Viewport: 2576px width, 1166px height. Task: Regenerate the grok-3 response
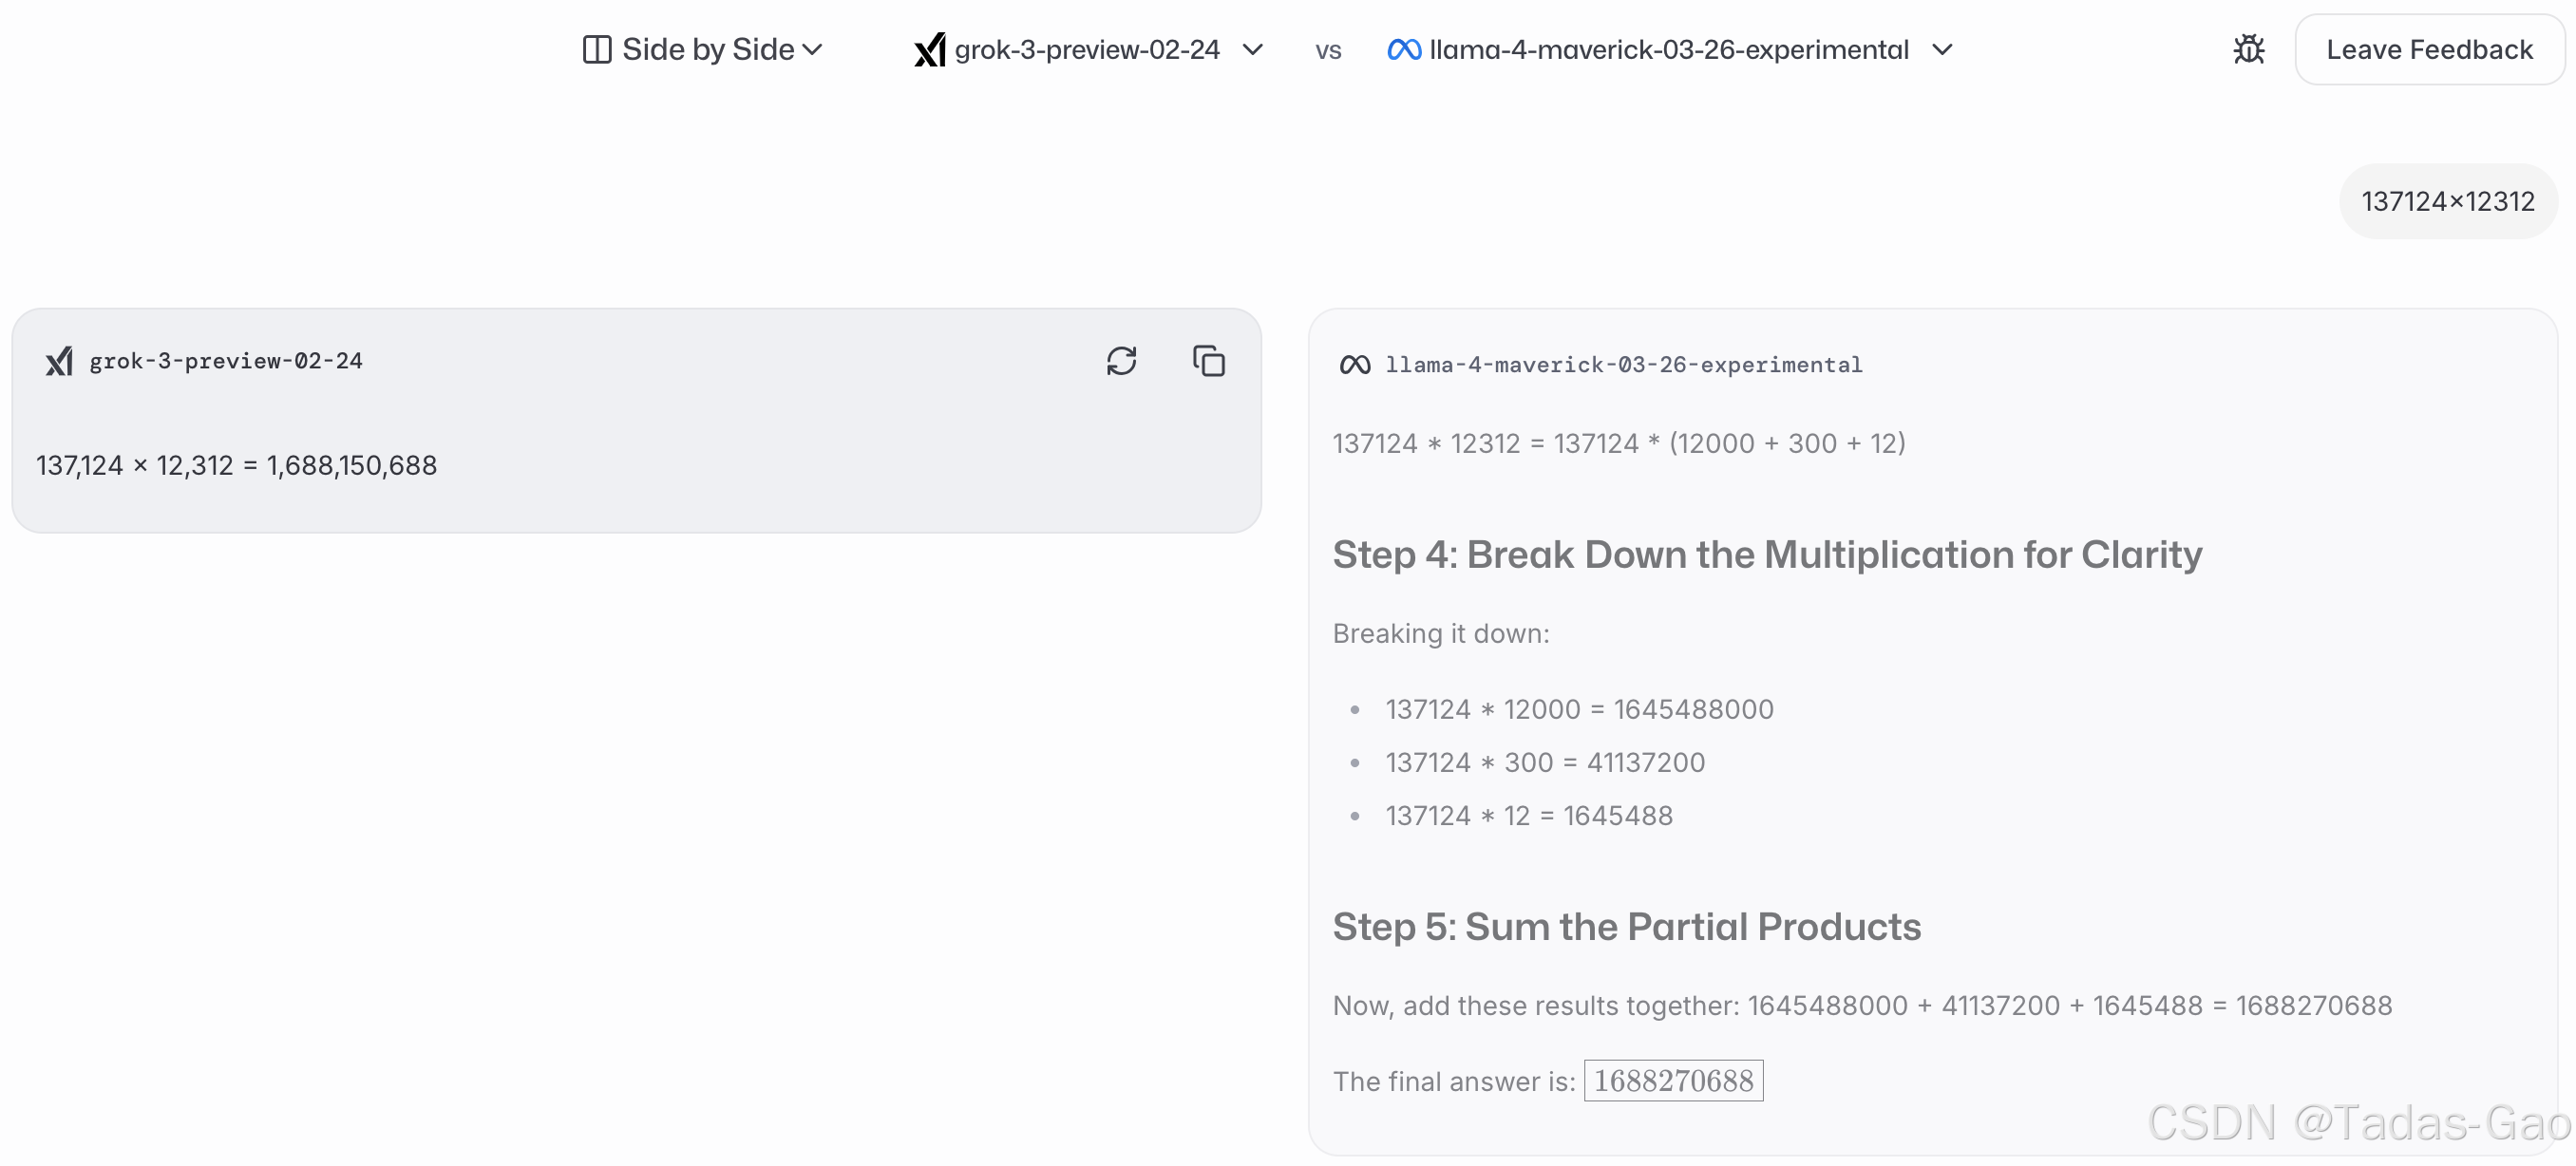pos(1121,361)
